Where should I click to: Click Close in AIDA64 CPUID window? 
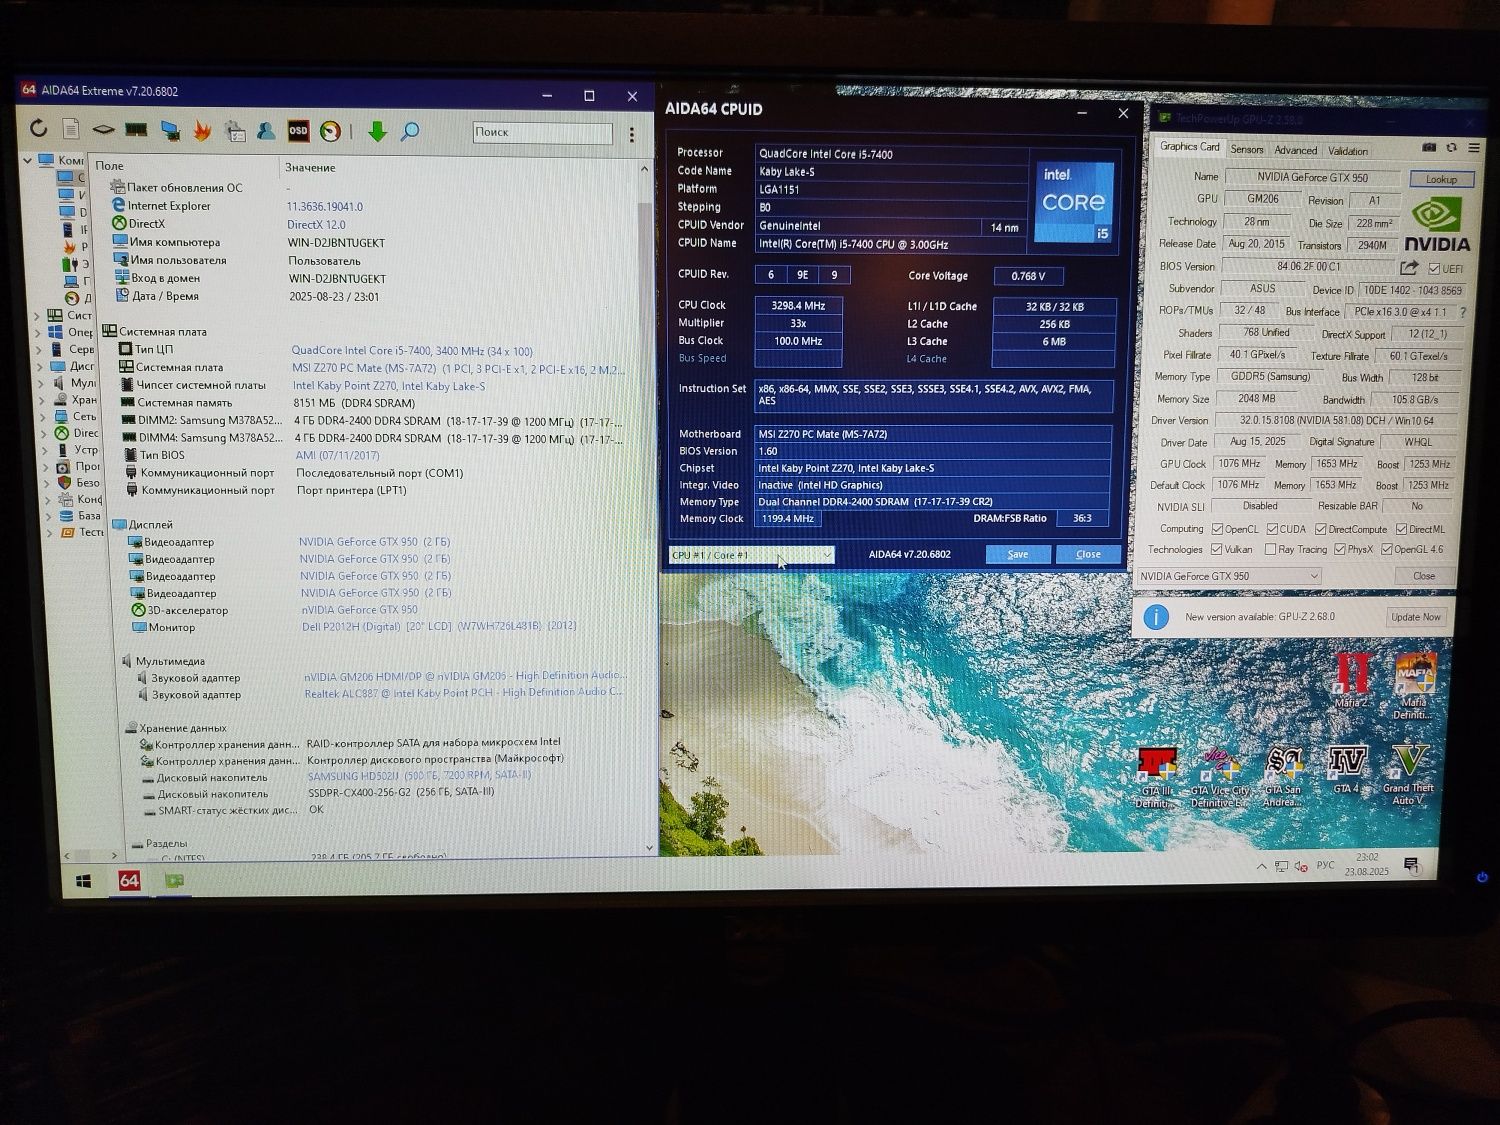click(x=1088, y=554)
